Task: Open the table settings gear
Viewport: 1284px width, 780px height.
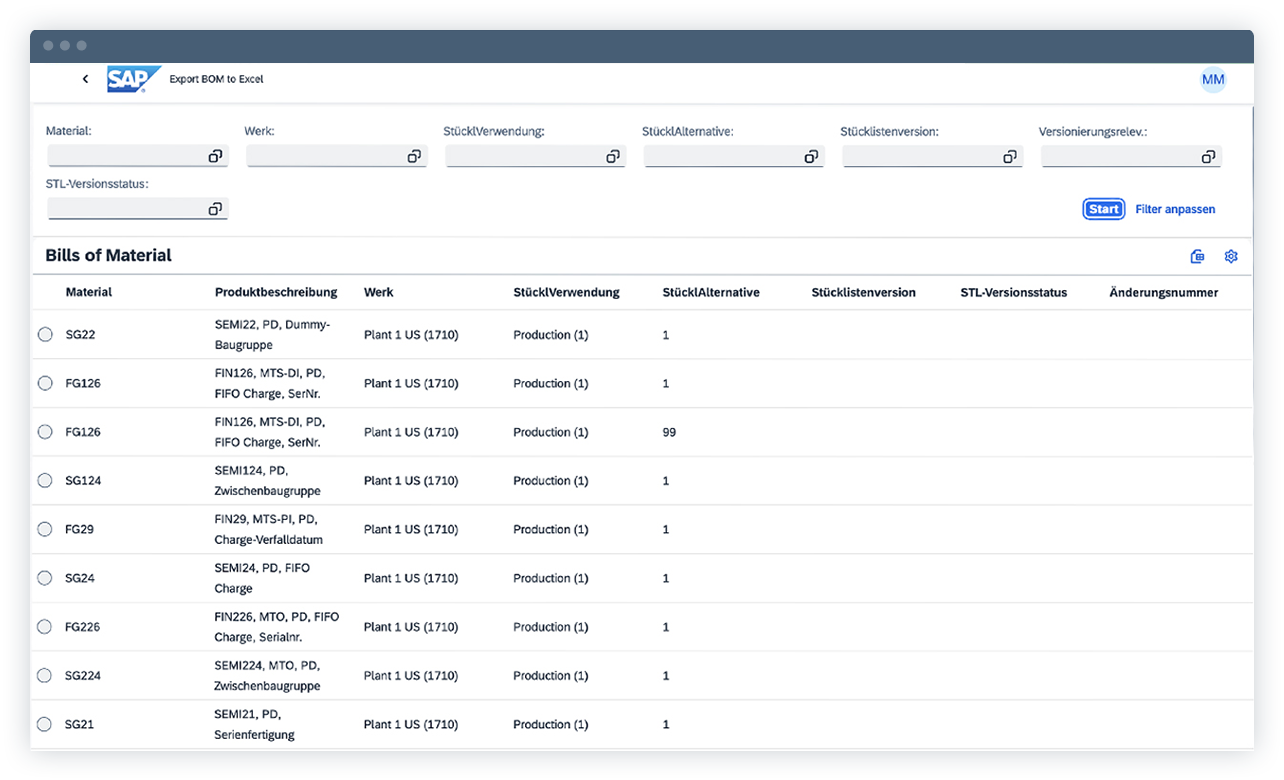Action: tap(1231, 256)
